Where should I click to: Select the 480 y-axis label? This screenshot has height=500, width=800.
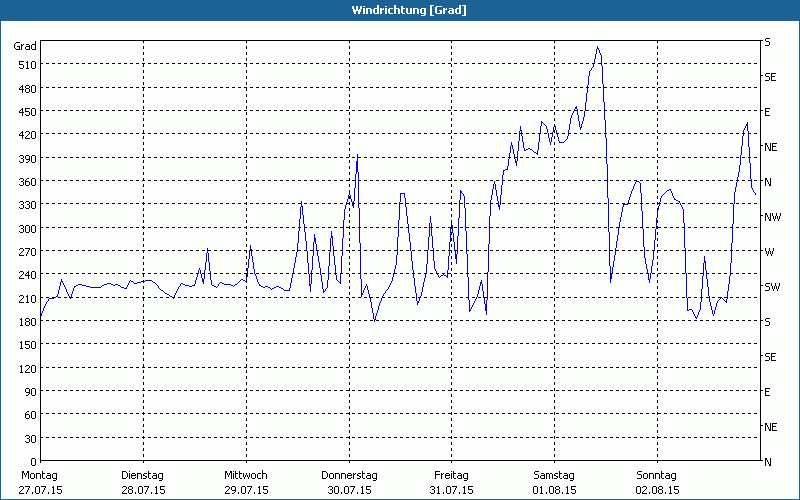[x=27, y=89]
